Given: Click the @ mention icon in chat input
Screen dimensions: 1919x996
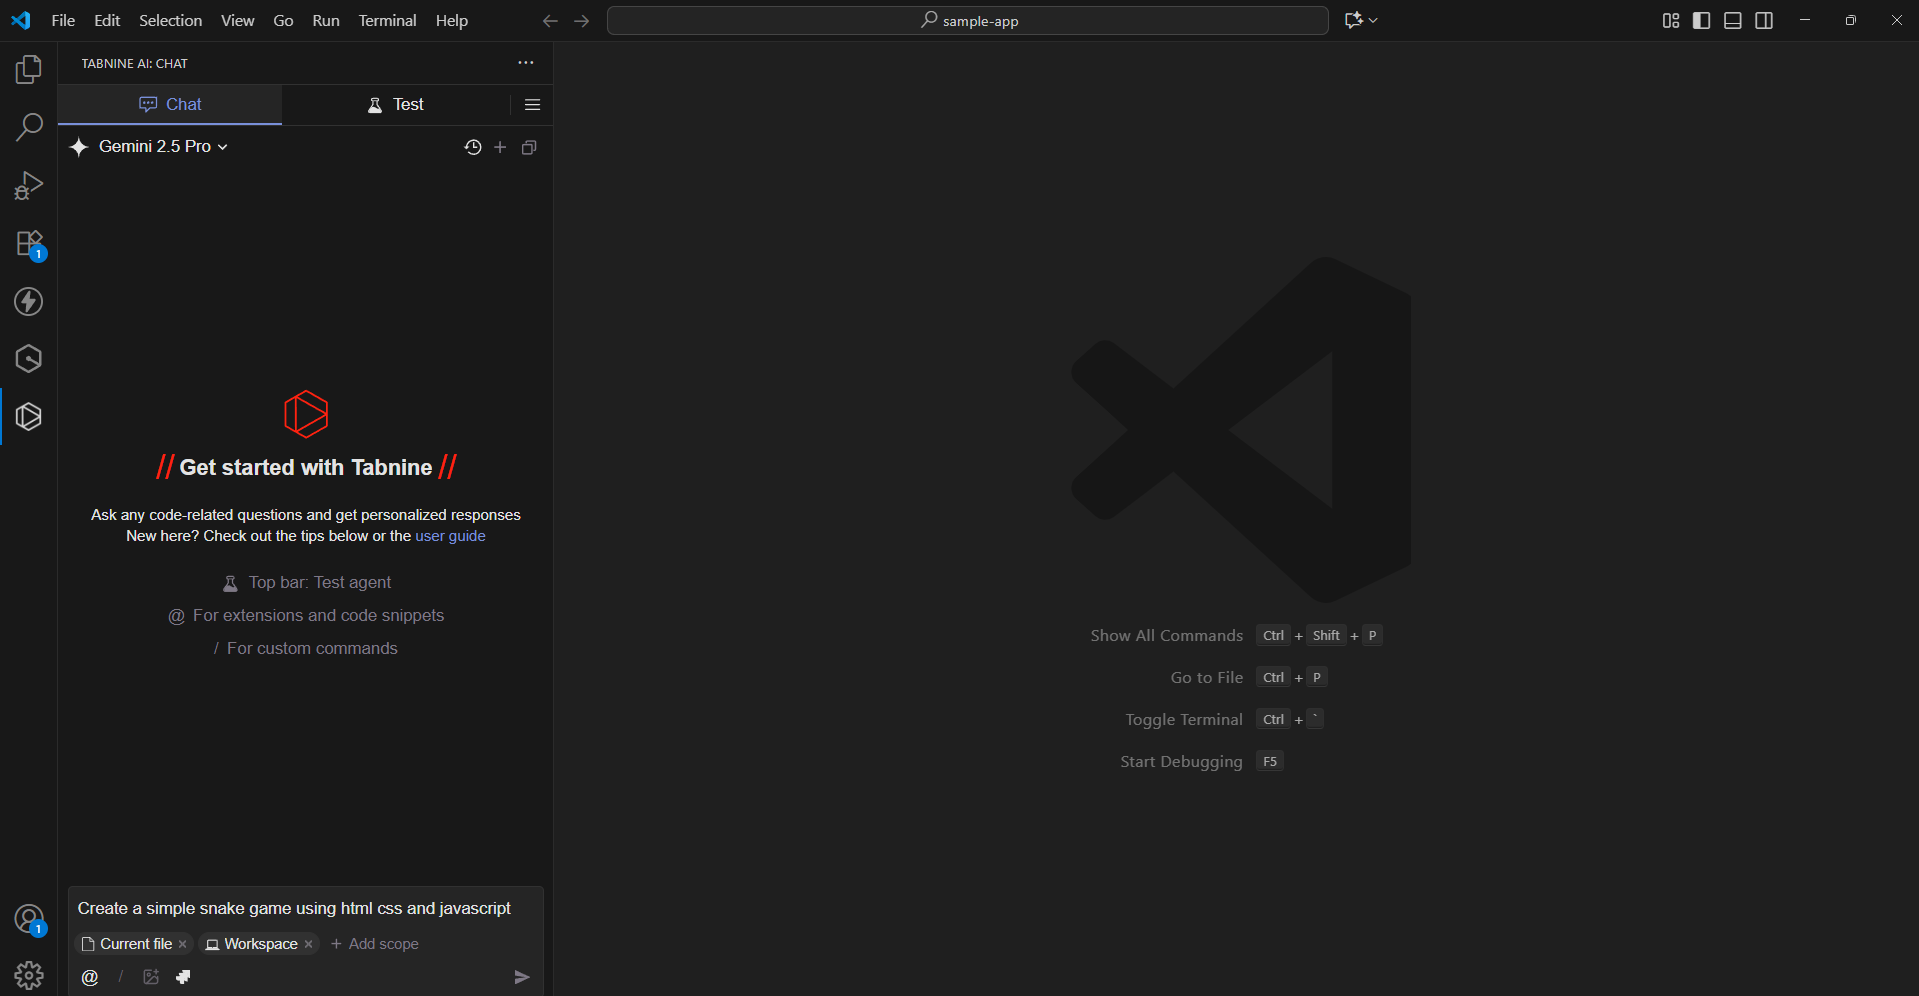Looking at the screenshot, I should tap(90, 977).
